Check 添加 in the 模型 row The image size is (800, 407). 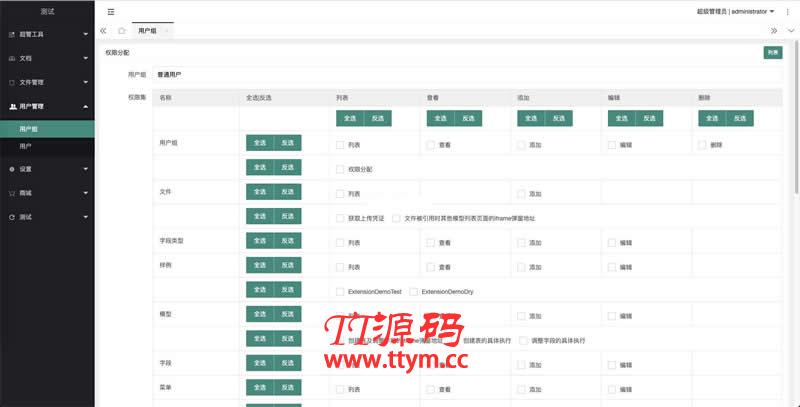(x=521, y=316)
